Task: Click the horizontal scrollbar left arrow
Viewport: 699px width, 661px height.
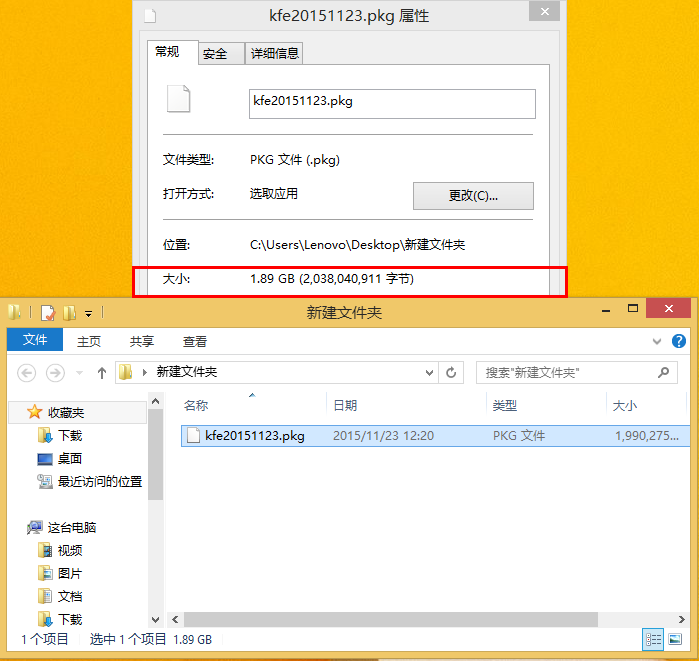Action: (175, 620)
